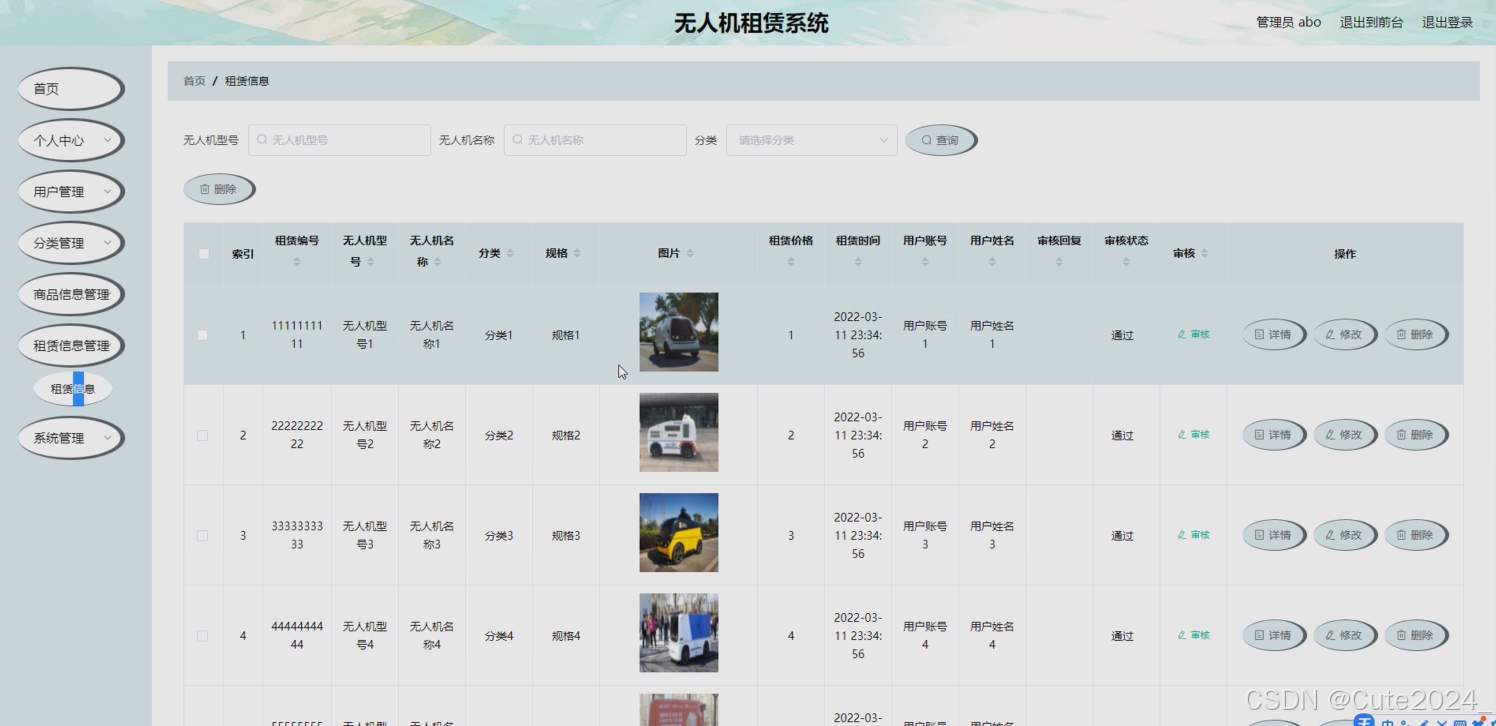The height and width of the screenshot is (726, 1496).
Task: Sort by 无人机型号 column sort icon
Action: [370, 262]
